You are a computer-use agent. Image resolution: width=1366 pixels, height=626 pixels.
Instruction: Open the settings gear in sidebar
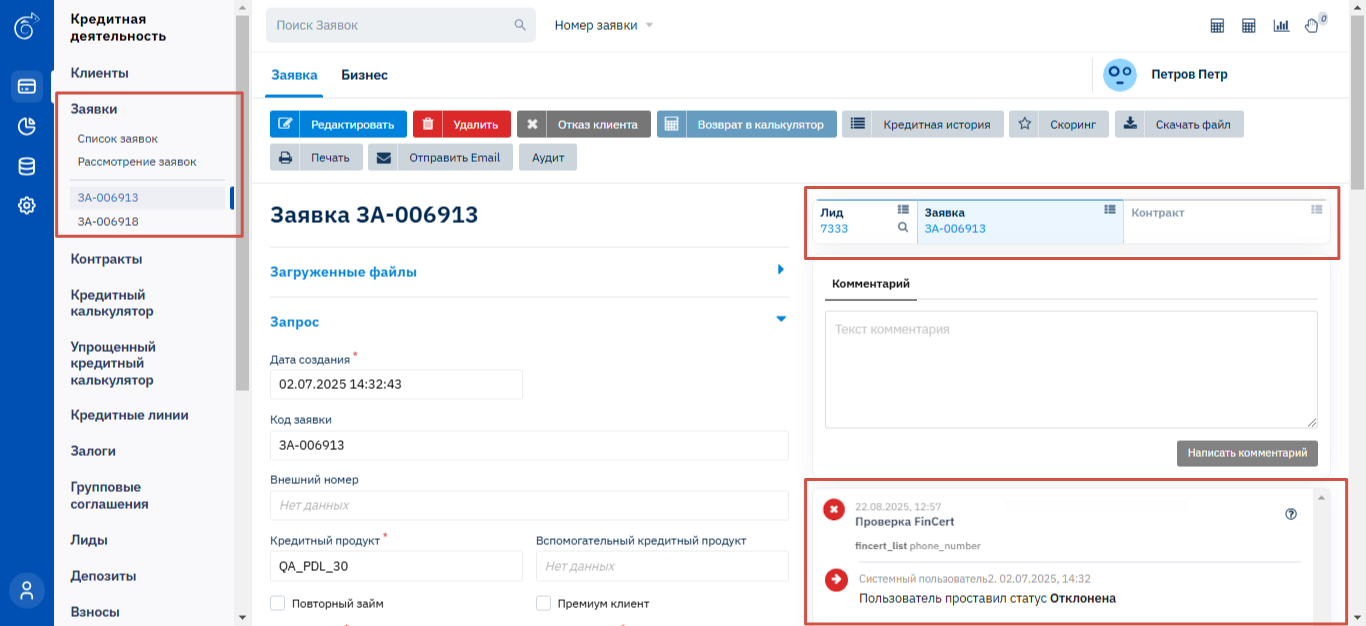tap(27, 206)
